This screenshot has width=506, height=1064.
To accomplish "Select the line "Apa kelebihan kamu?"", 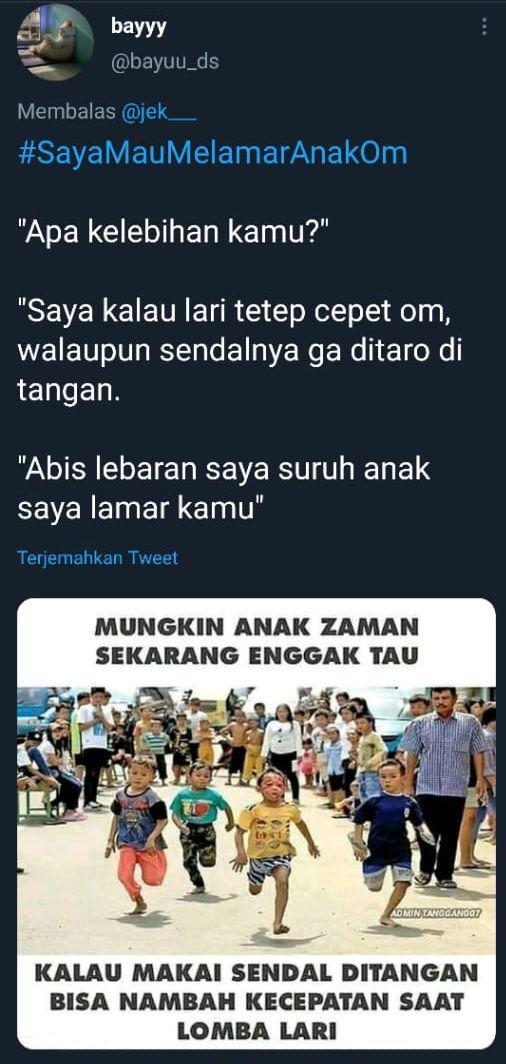I will [x=173, y=233].
